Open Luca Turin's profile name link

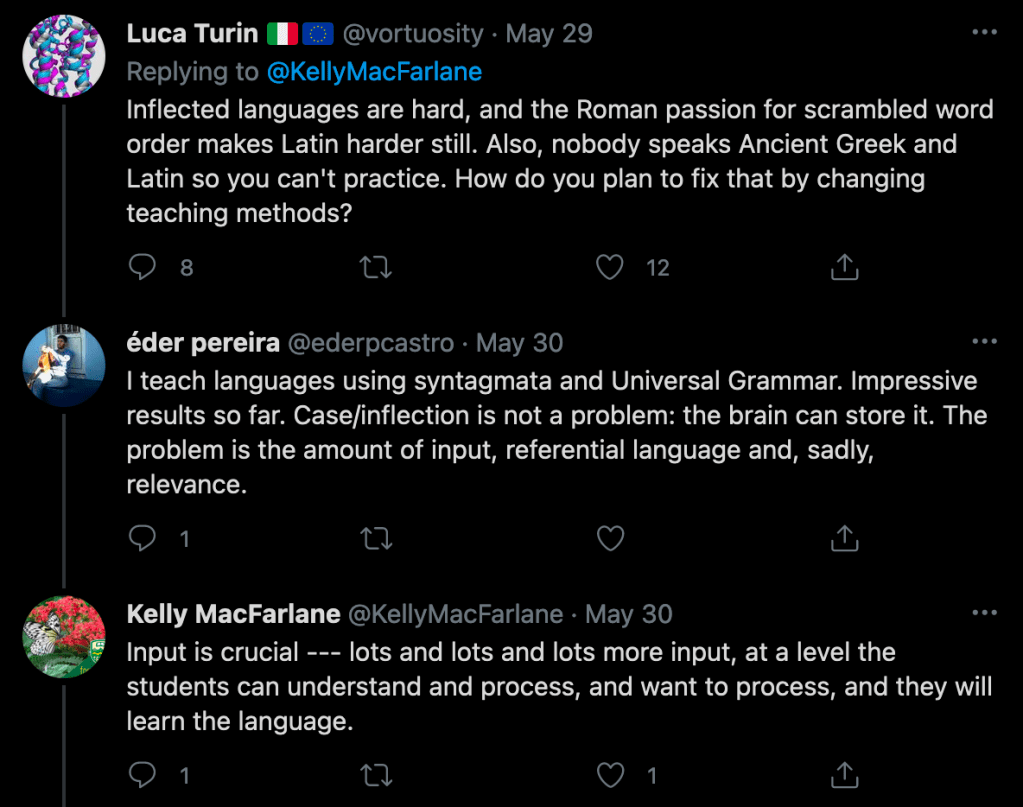point(192,33)
